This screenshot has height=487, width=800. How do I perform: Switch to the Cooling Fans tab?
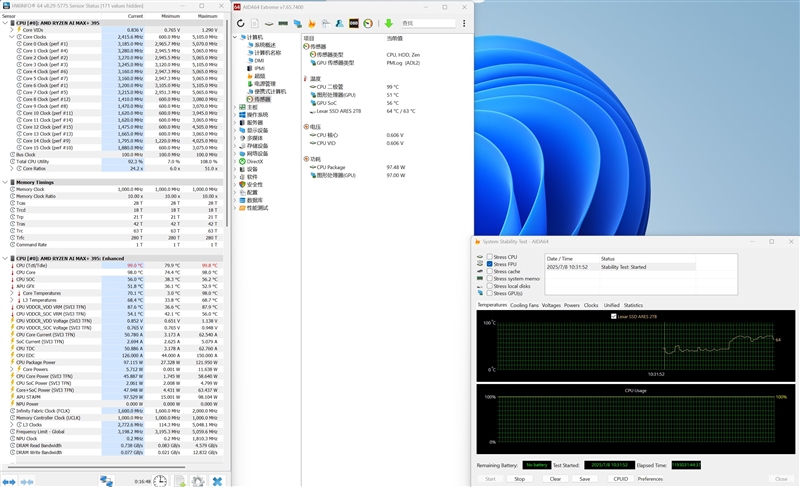[525, 305]
